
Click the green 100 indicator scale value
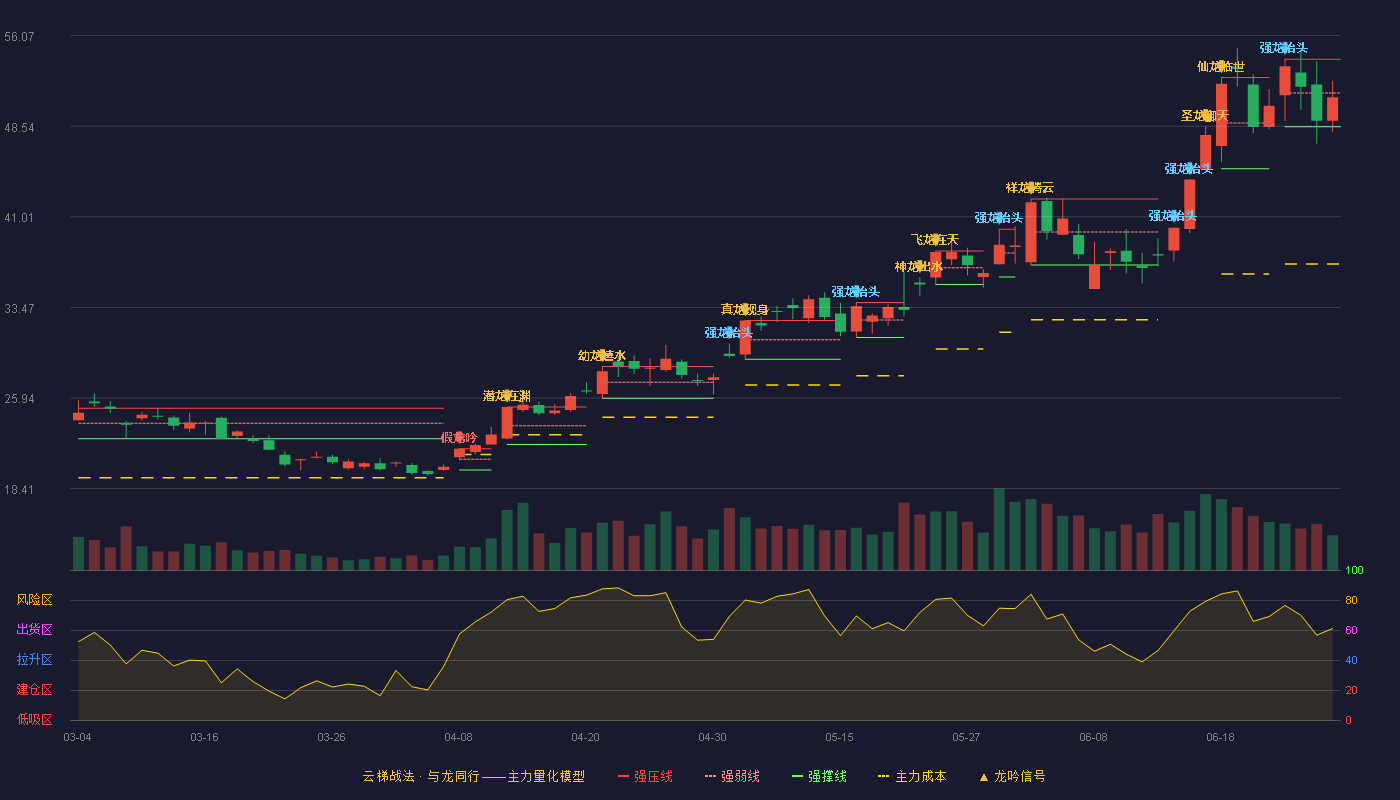(x=1354, y=571)
